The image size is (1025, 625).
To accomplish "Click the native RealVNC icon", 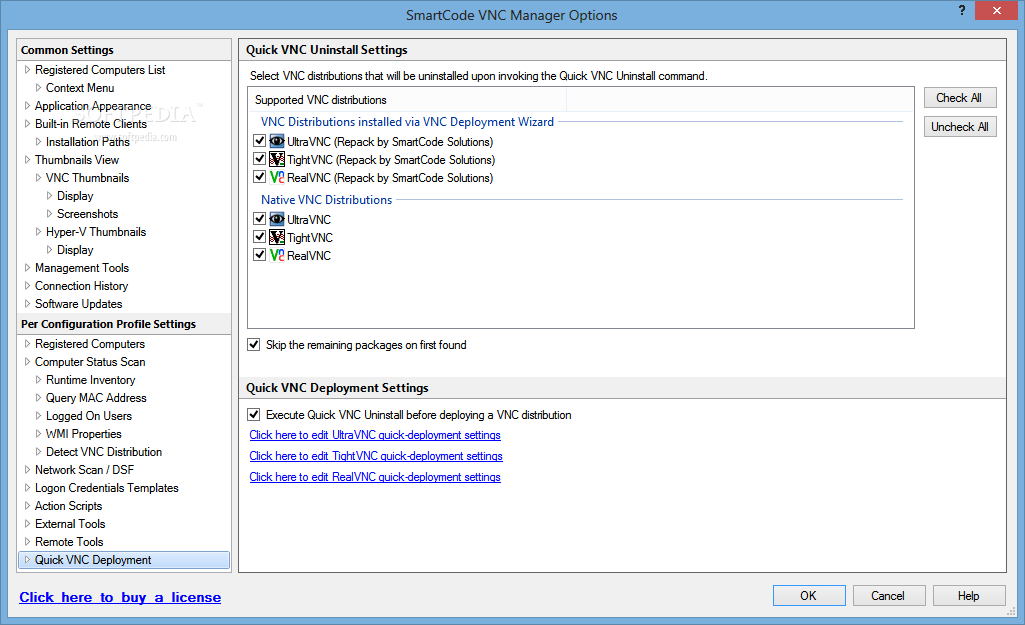I will 277,255.
